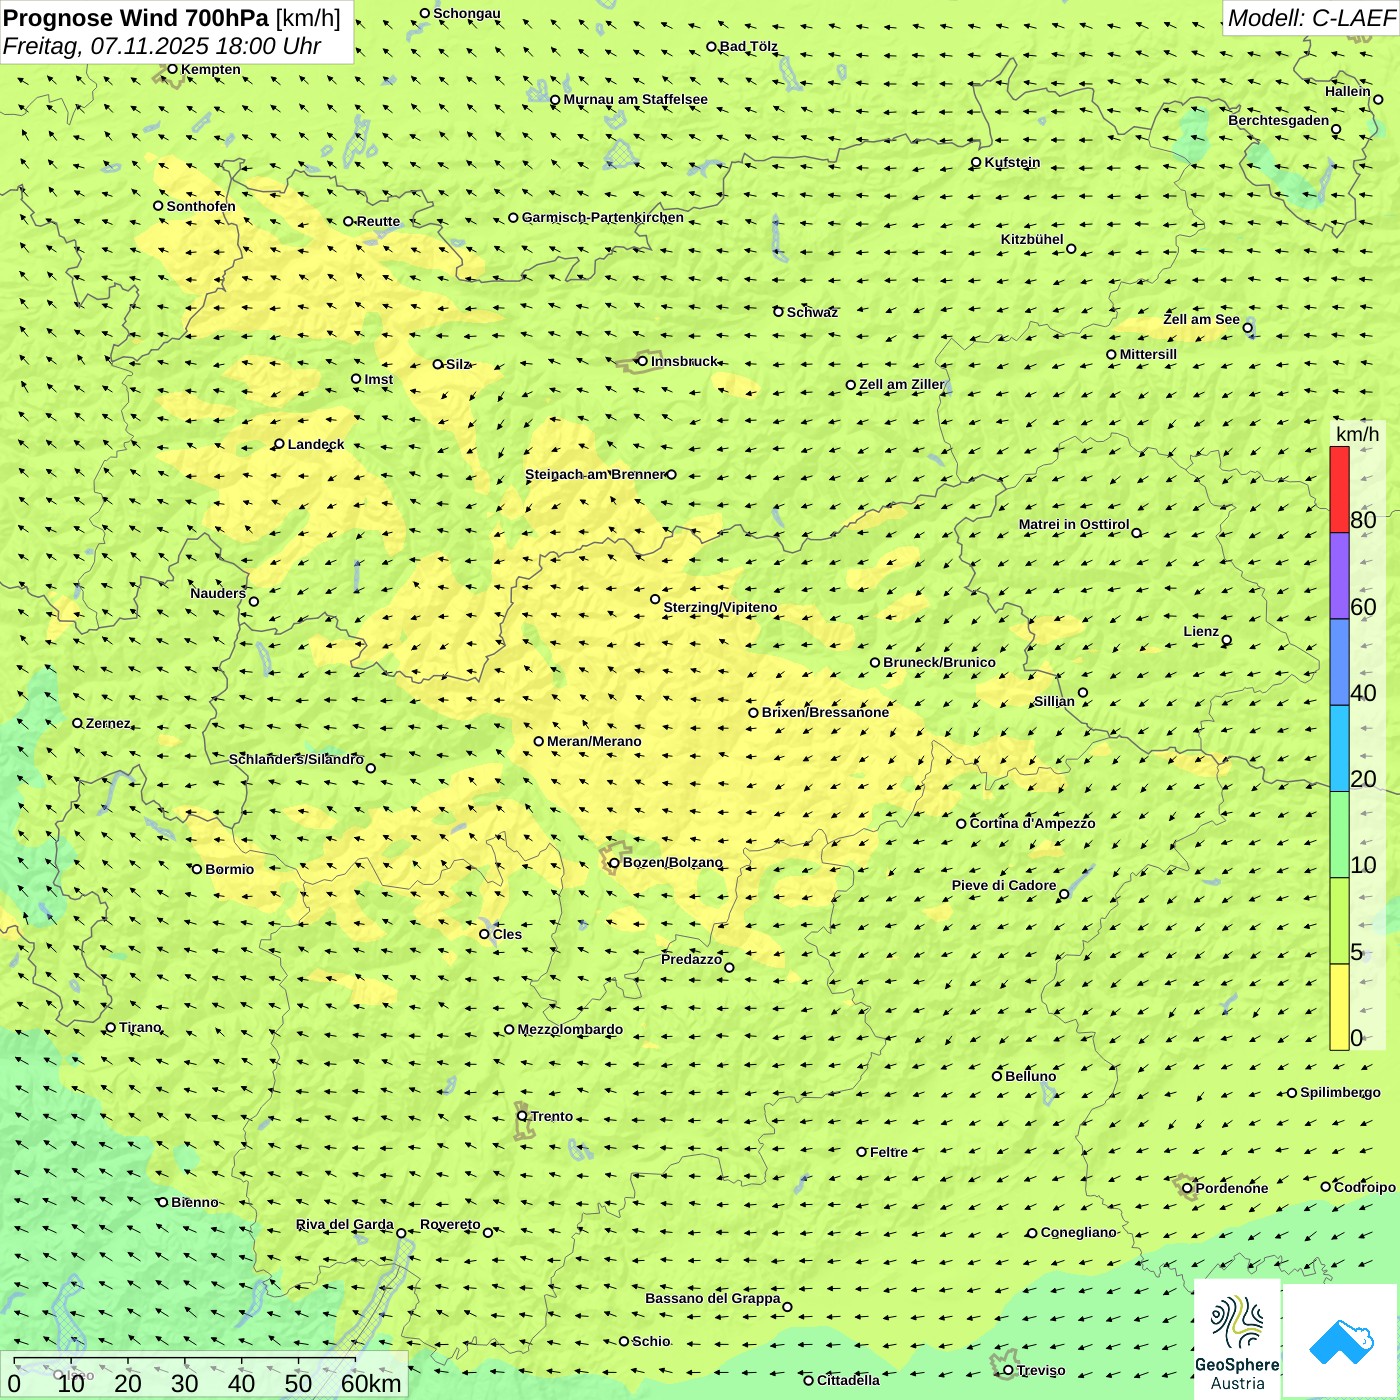Click the Tirano location marker
The height and width of the screenshot is (1400, 1400).
click(x=111, y=1027)
